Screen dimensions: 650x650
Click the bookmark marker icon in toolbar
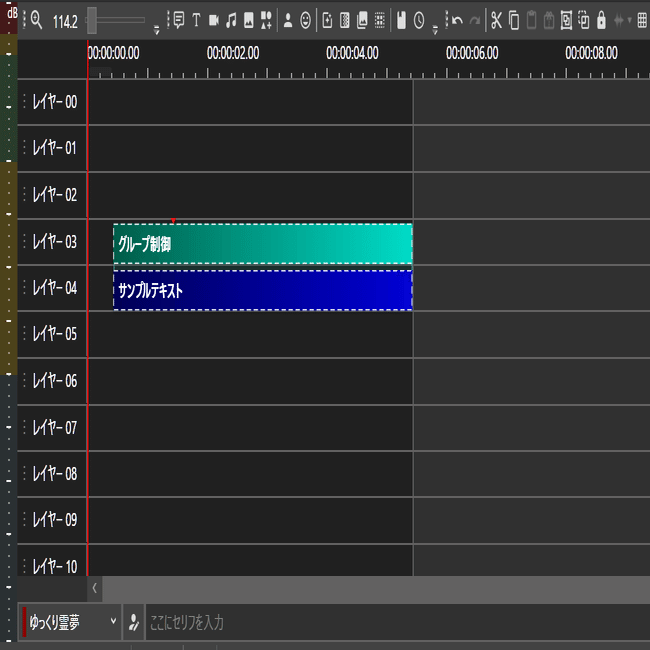point(401,20)
